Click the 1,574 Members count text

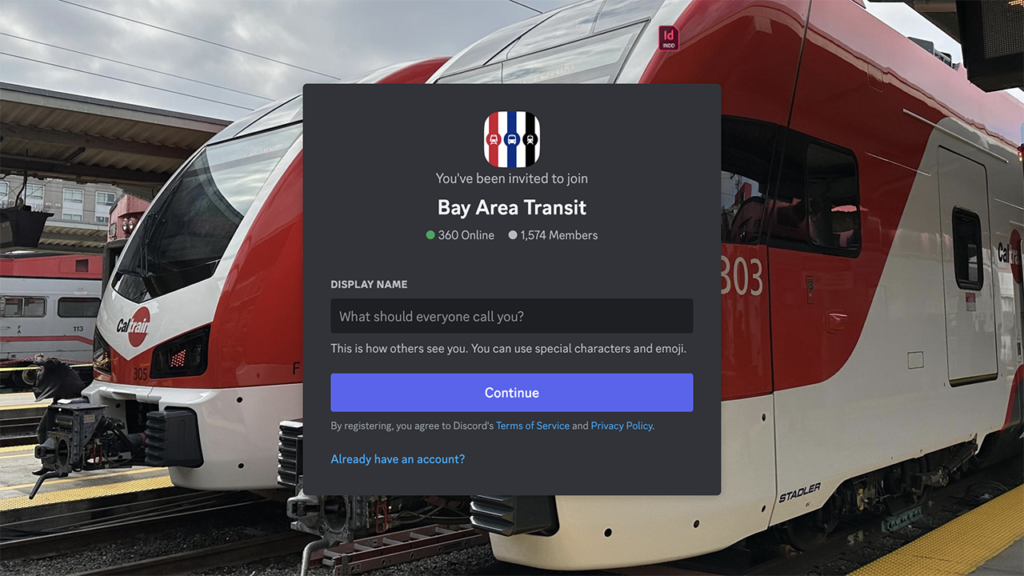tap(558, 235)
